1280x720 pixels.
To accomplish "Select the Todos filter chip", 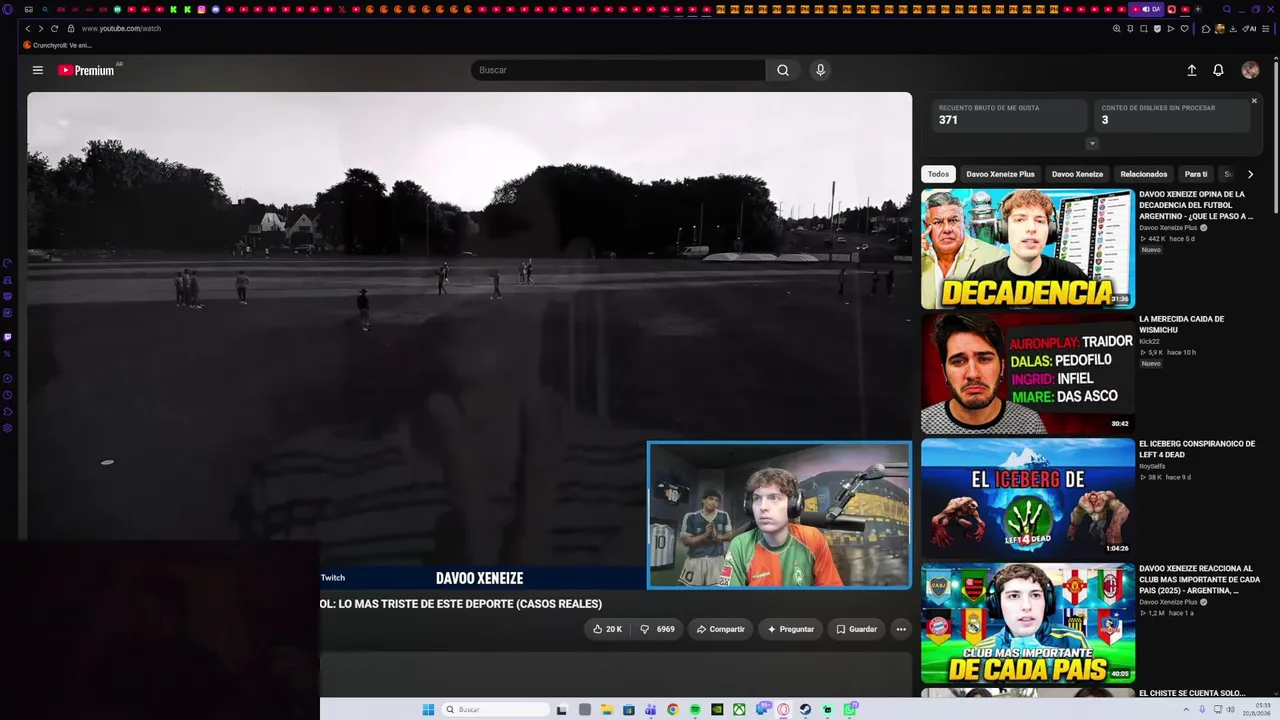I will pyautogui.click(x=938, y=174).
